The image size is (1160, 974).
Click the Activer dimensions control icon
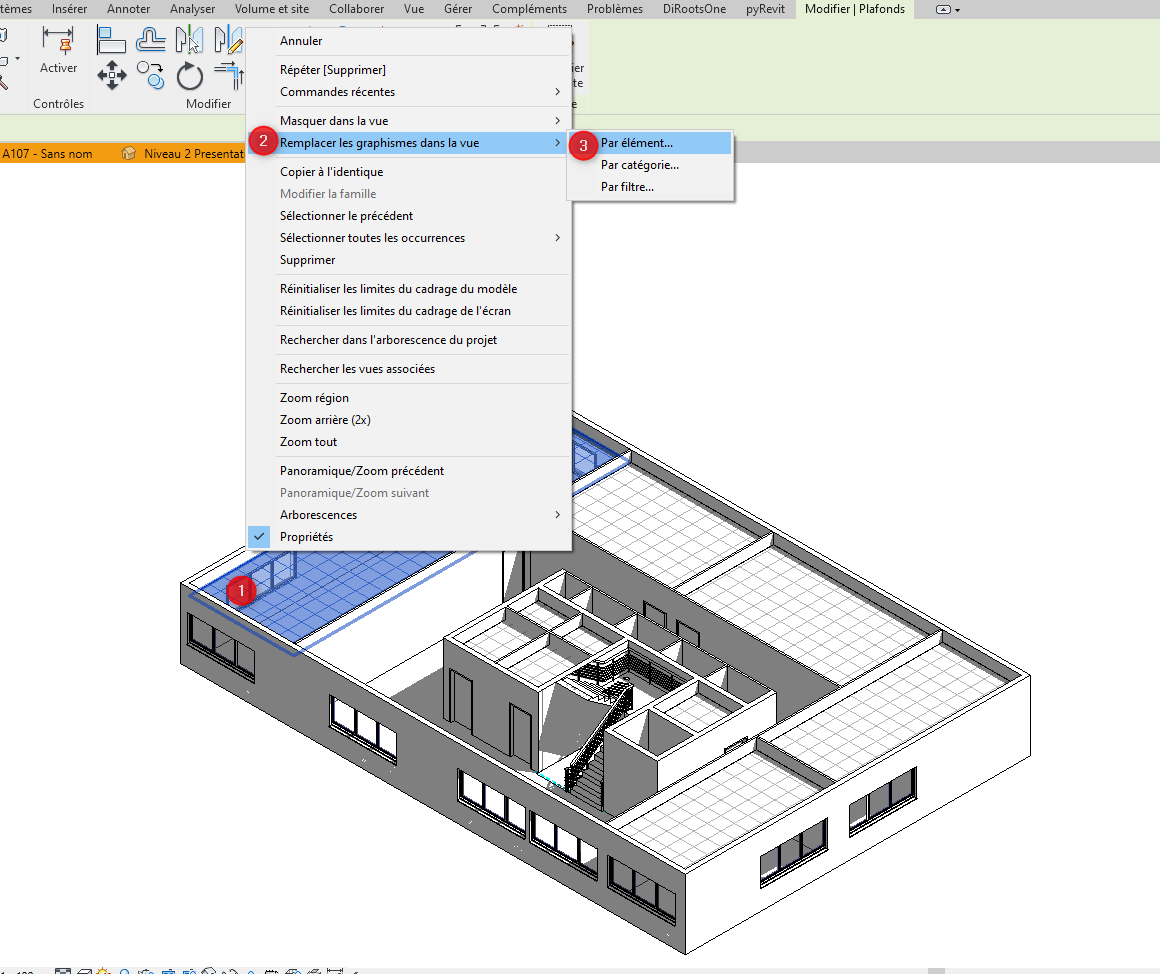[58, 40]
